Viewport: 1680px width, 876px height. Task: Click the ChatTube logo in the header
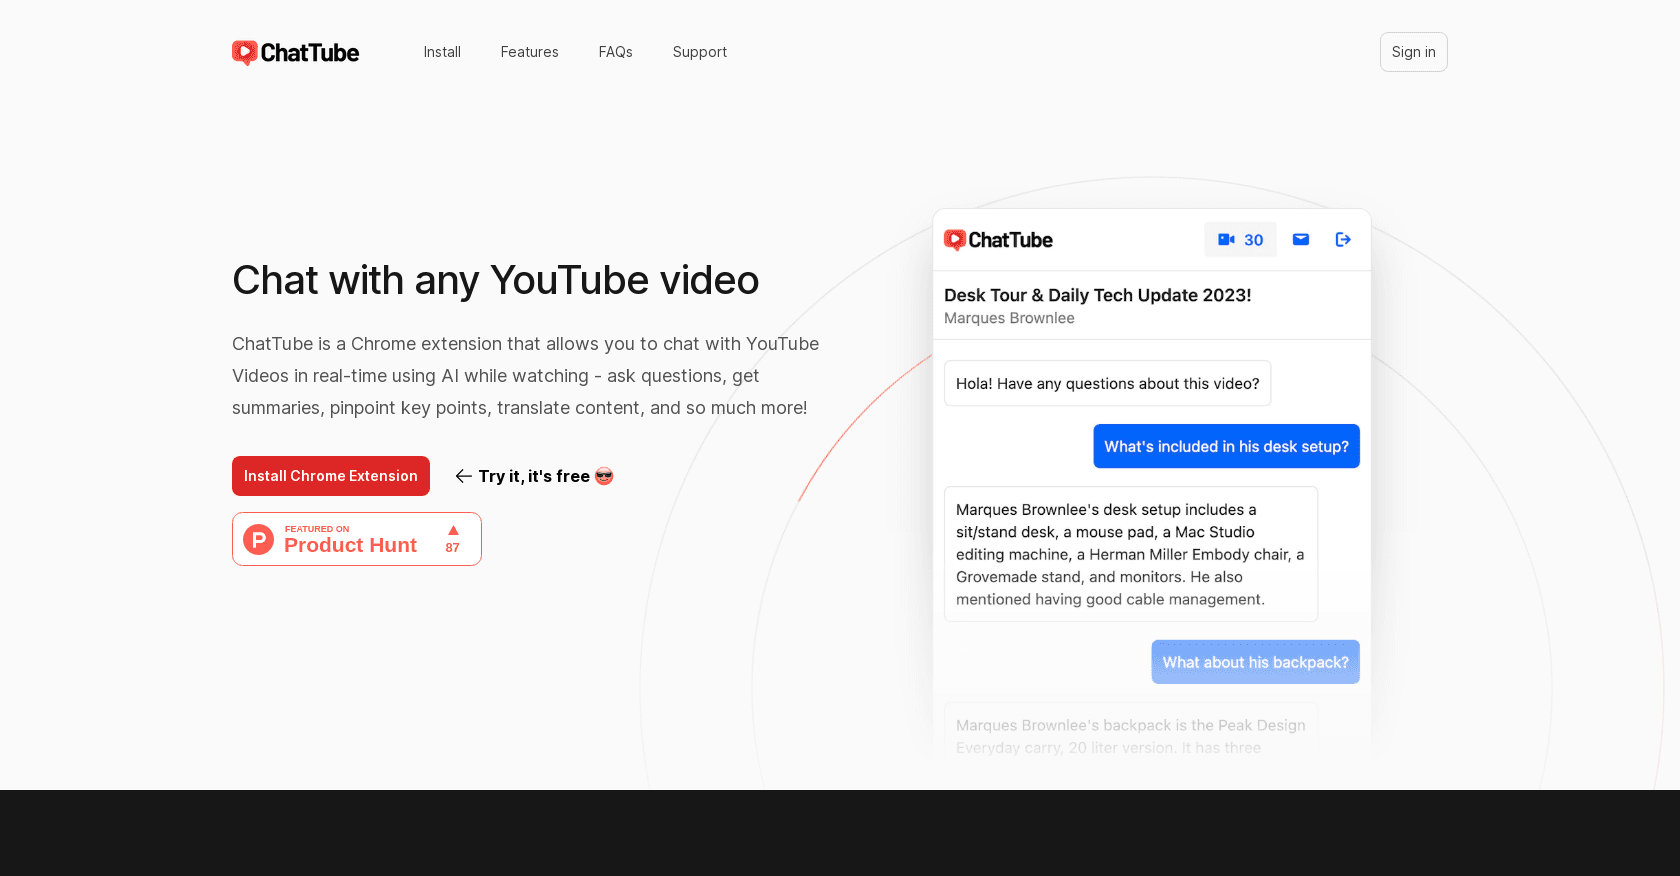click(x=295, y=52)
